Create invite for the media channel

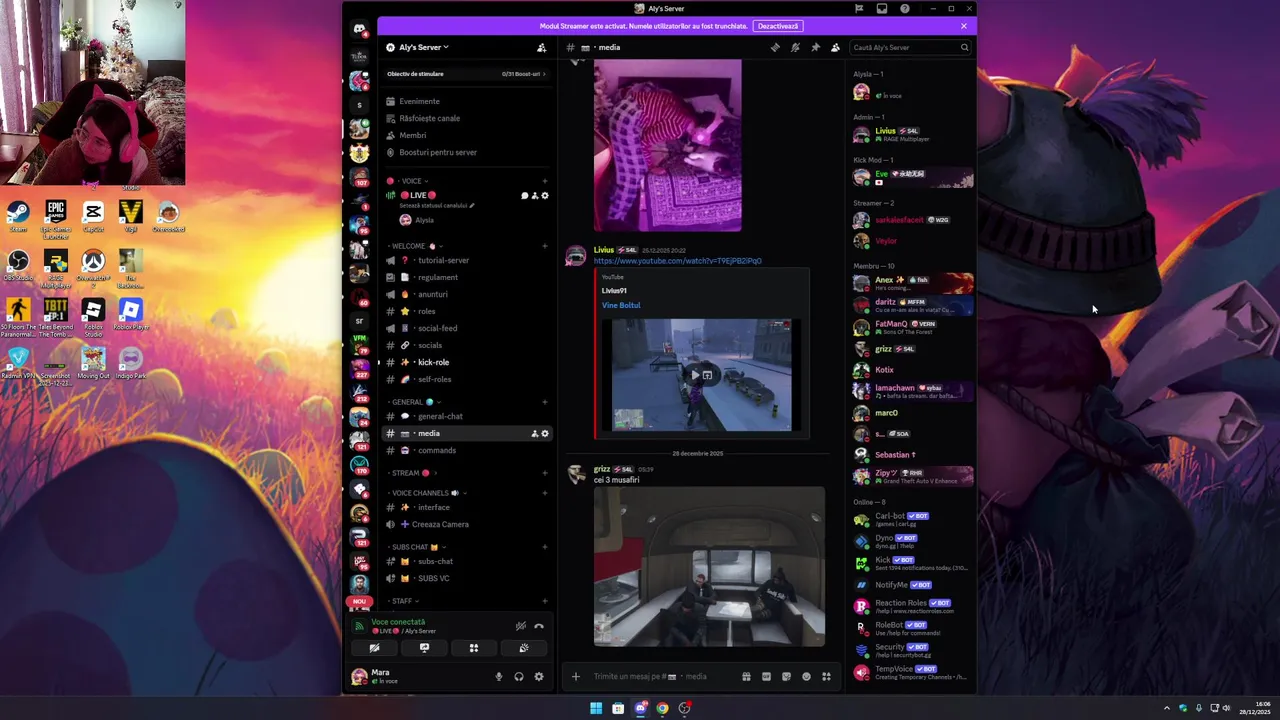[x=535, y=434]
